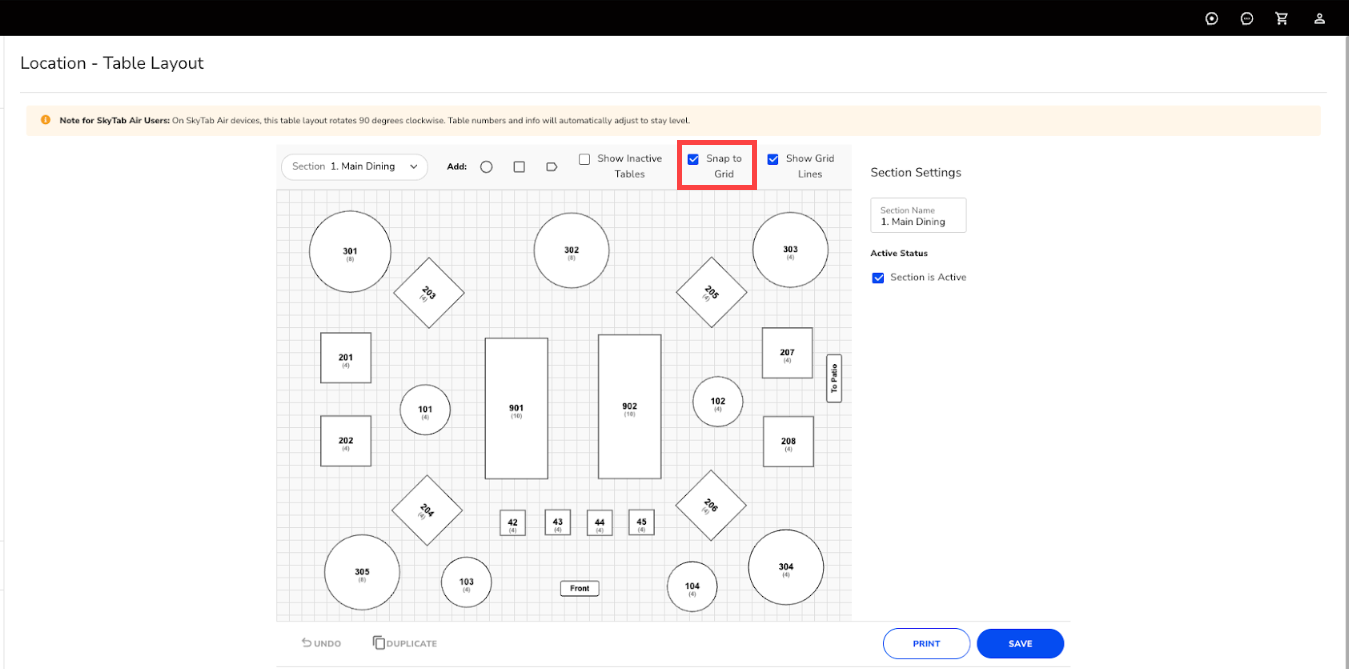The width and height of the screenshot is (1349, 669).
Task: Select the To Patio label on the layout
Action: (834, 378)
